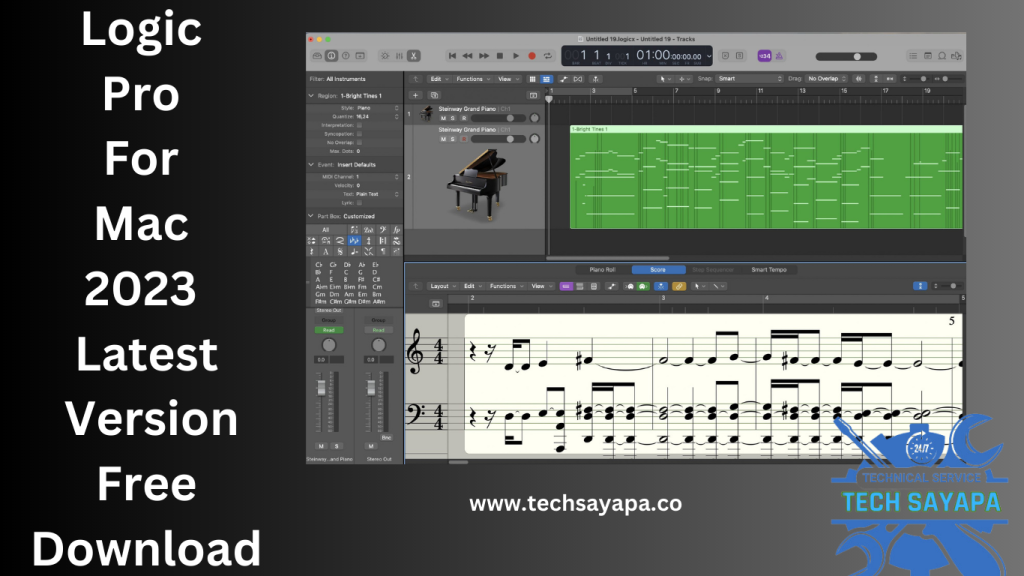Select the highlighted key signature Part Box icon
The image size is (1024, 576).
[x=354, y=241]
